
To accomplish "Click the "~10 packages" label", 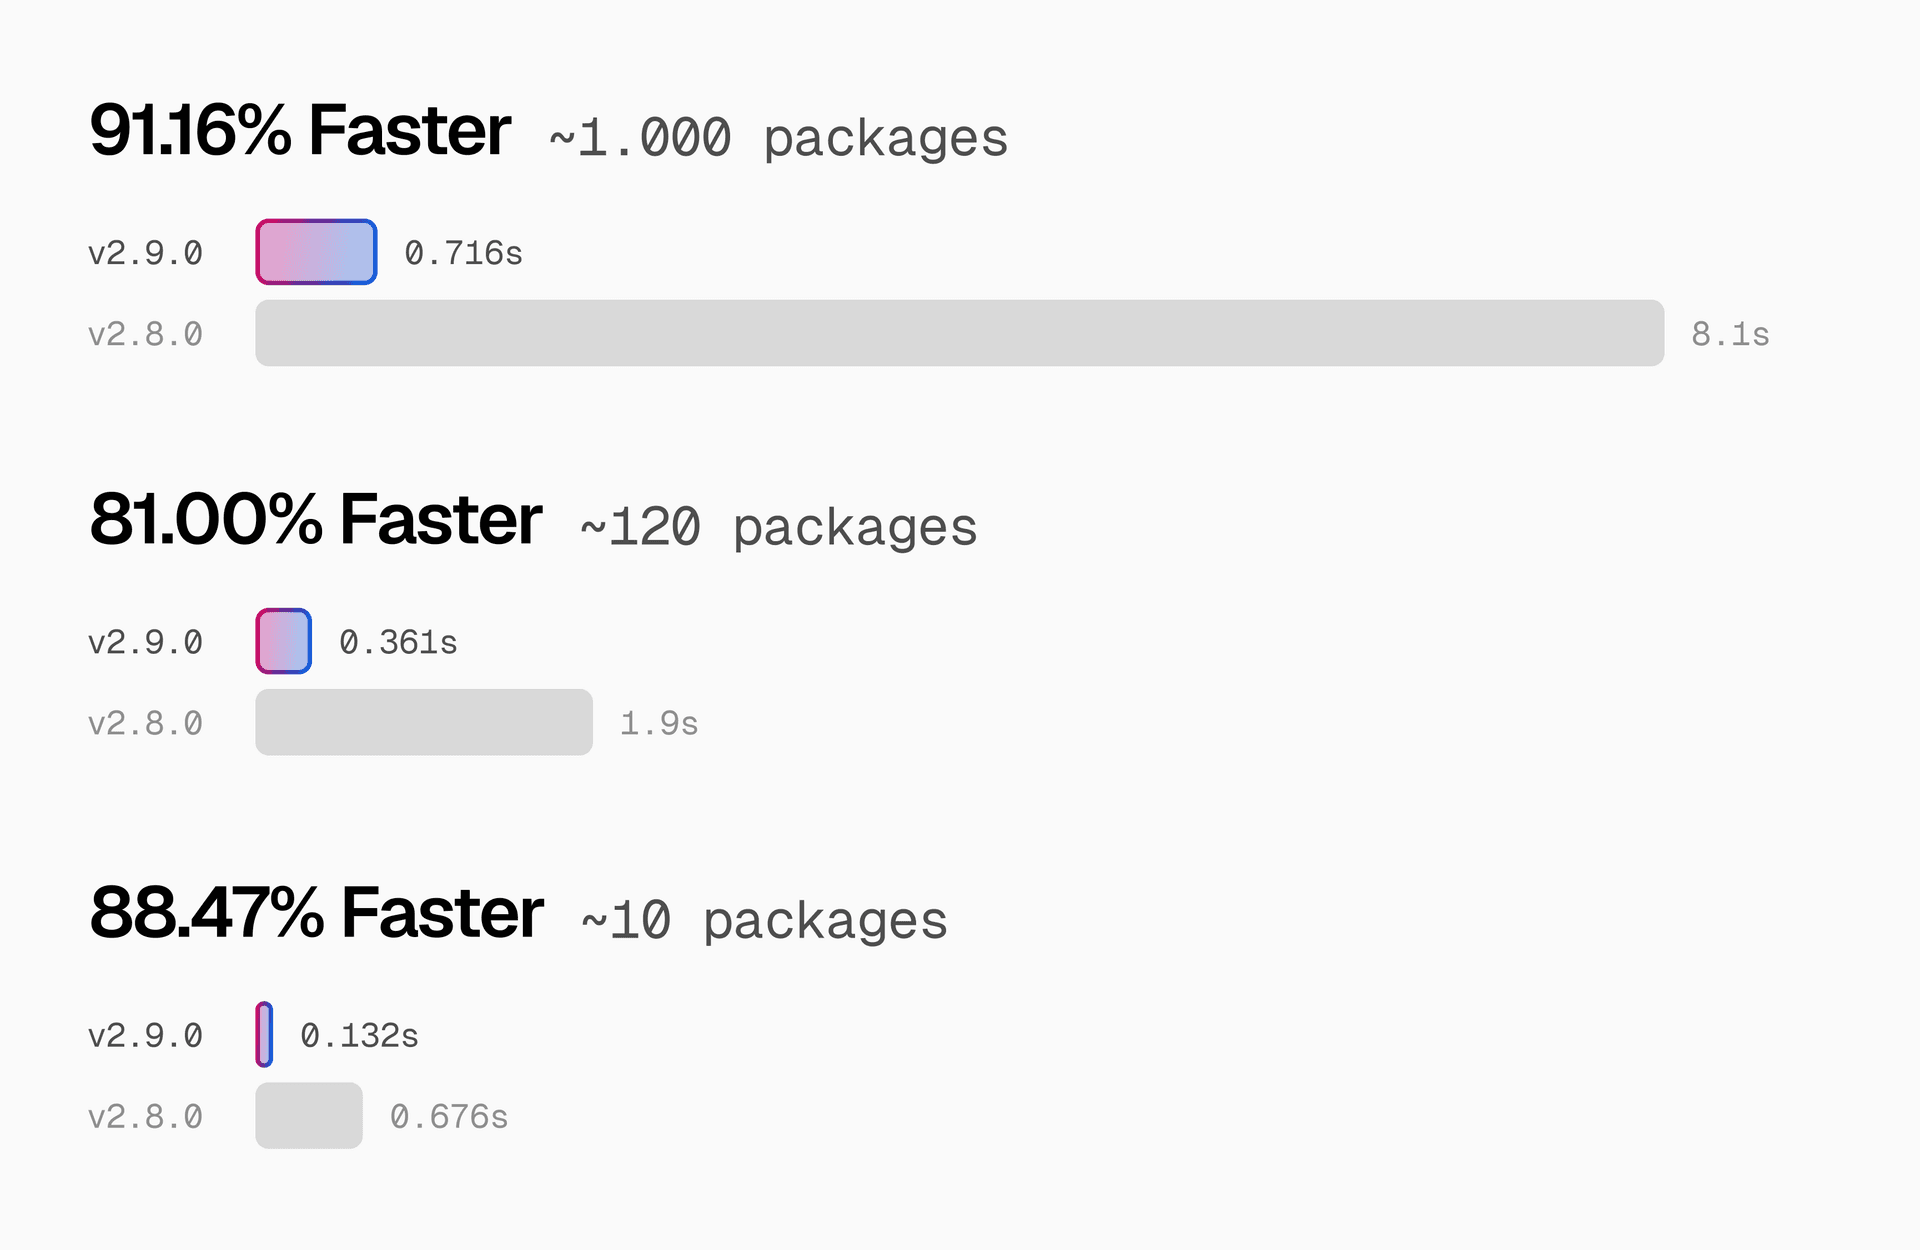I will (764, 920).
